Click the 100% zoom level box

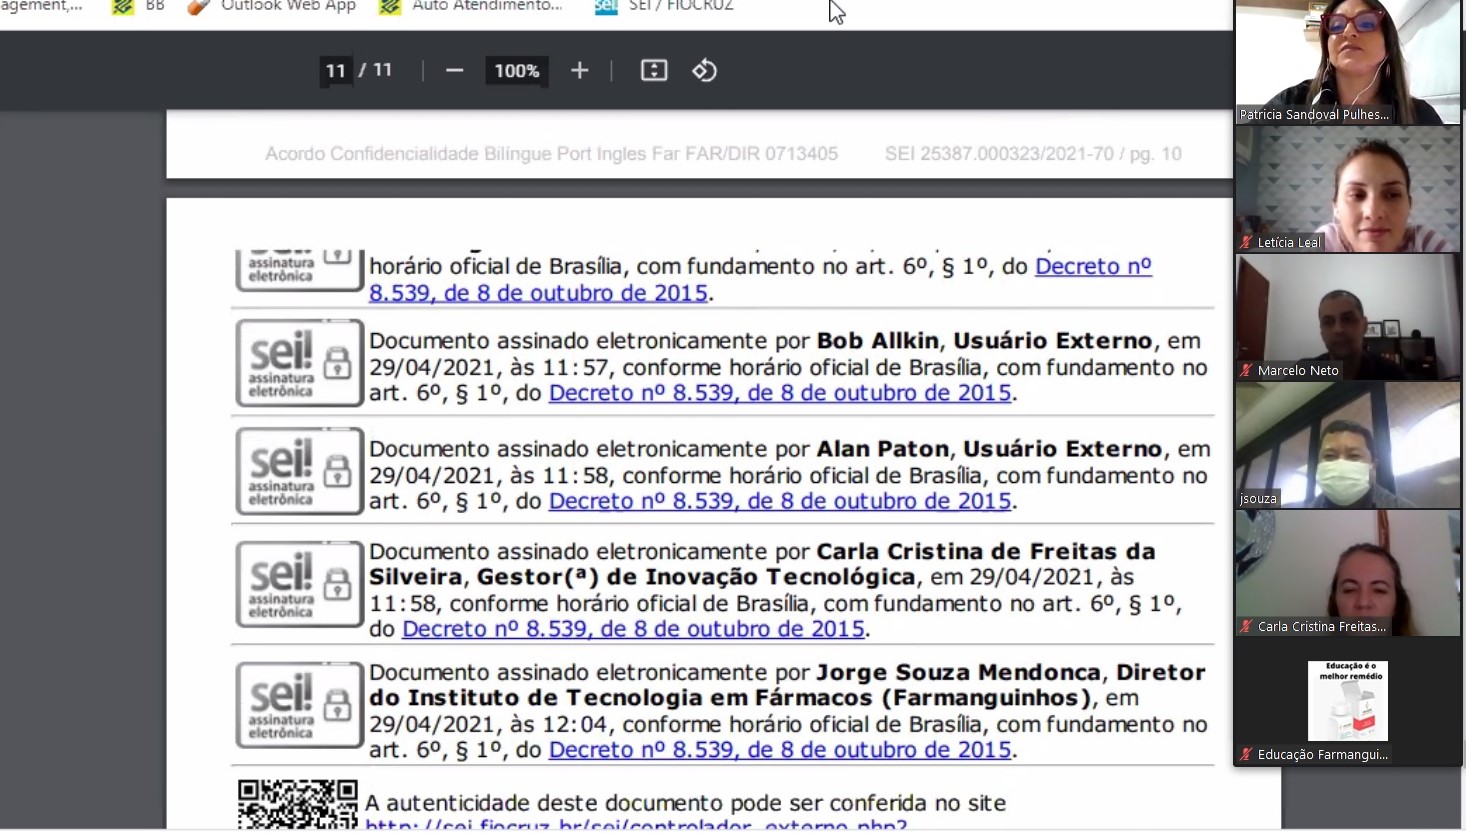516,71
